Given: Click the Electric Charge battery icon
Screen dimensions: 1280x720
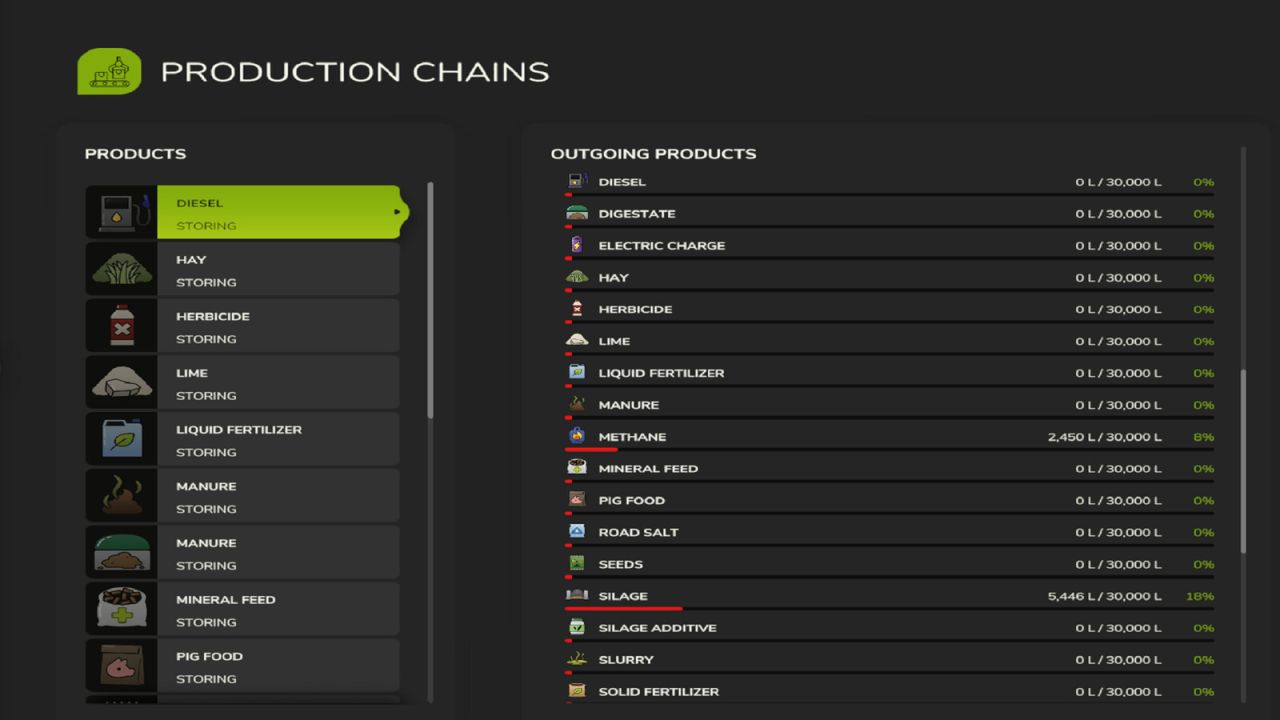Looking at the screenshot, I should pos(578,245).
